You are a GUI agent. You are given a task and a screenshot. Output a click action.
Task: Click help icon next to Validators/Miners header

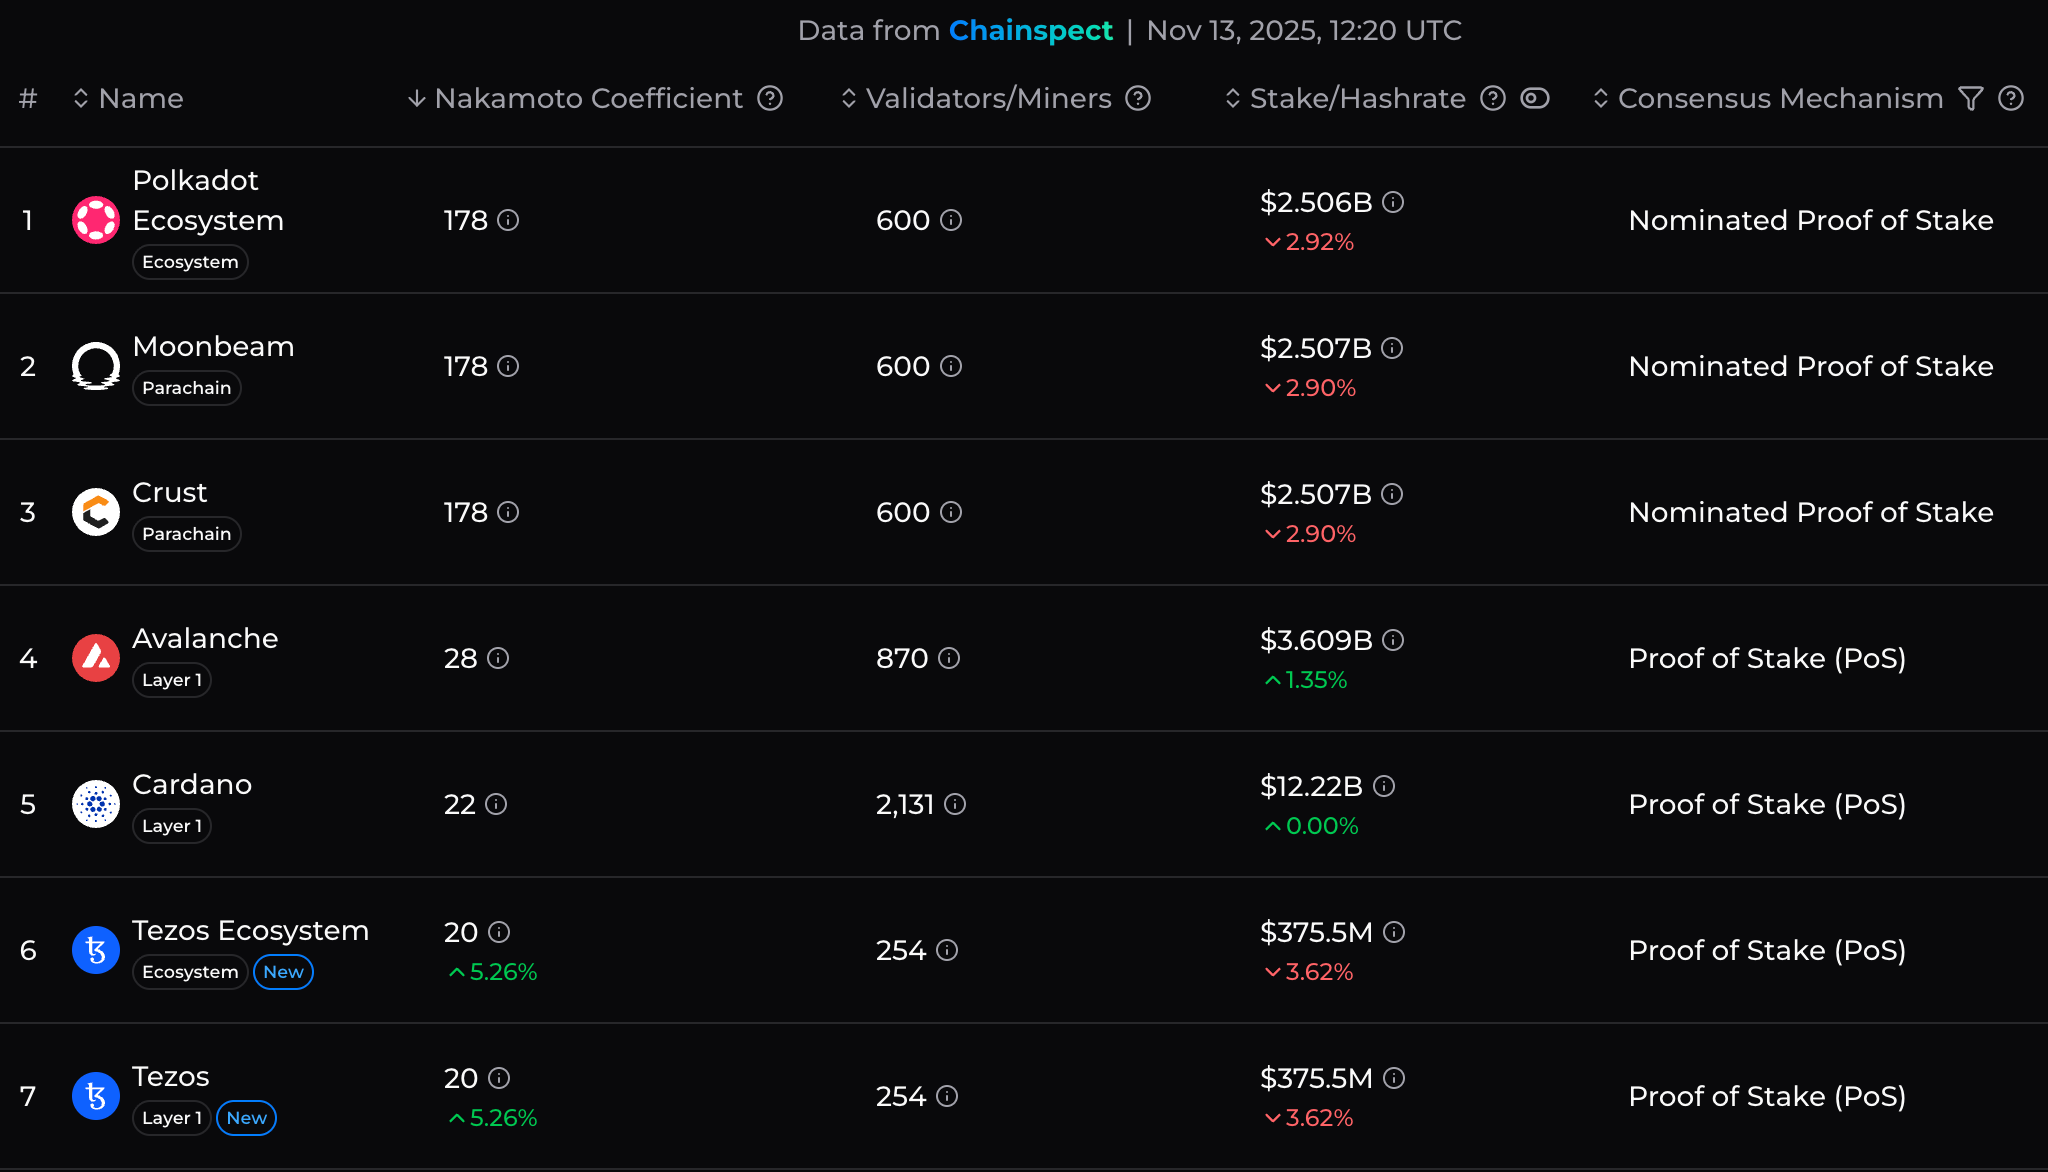tap(1138, 98)
